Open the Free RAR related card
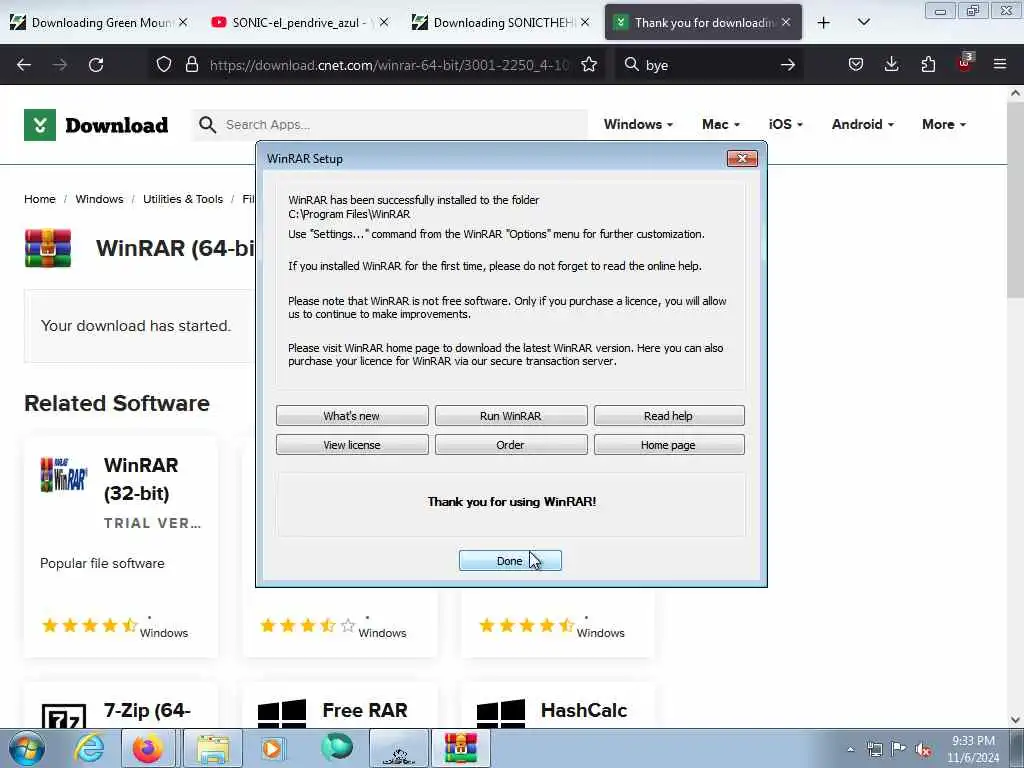 (x=340, y=705)
